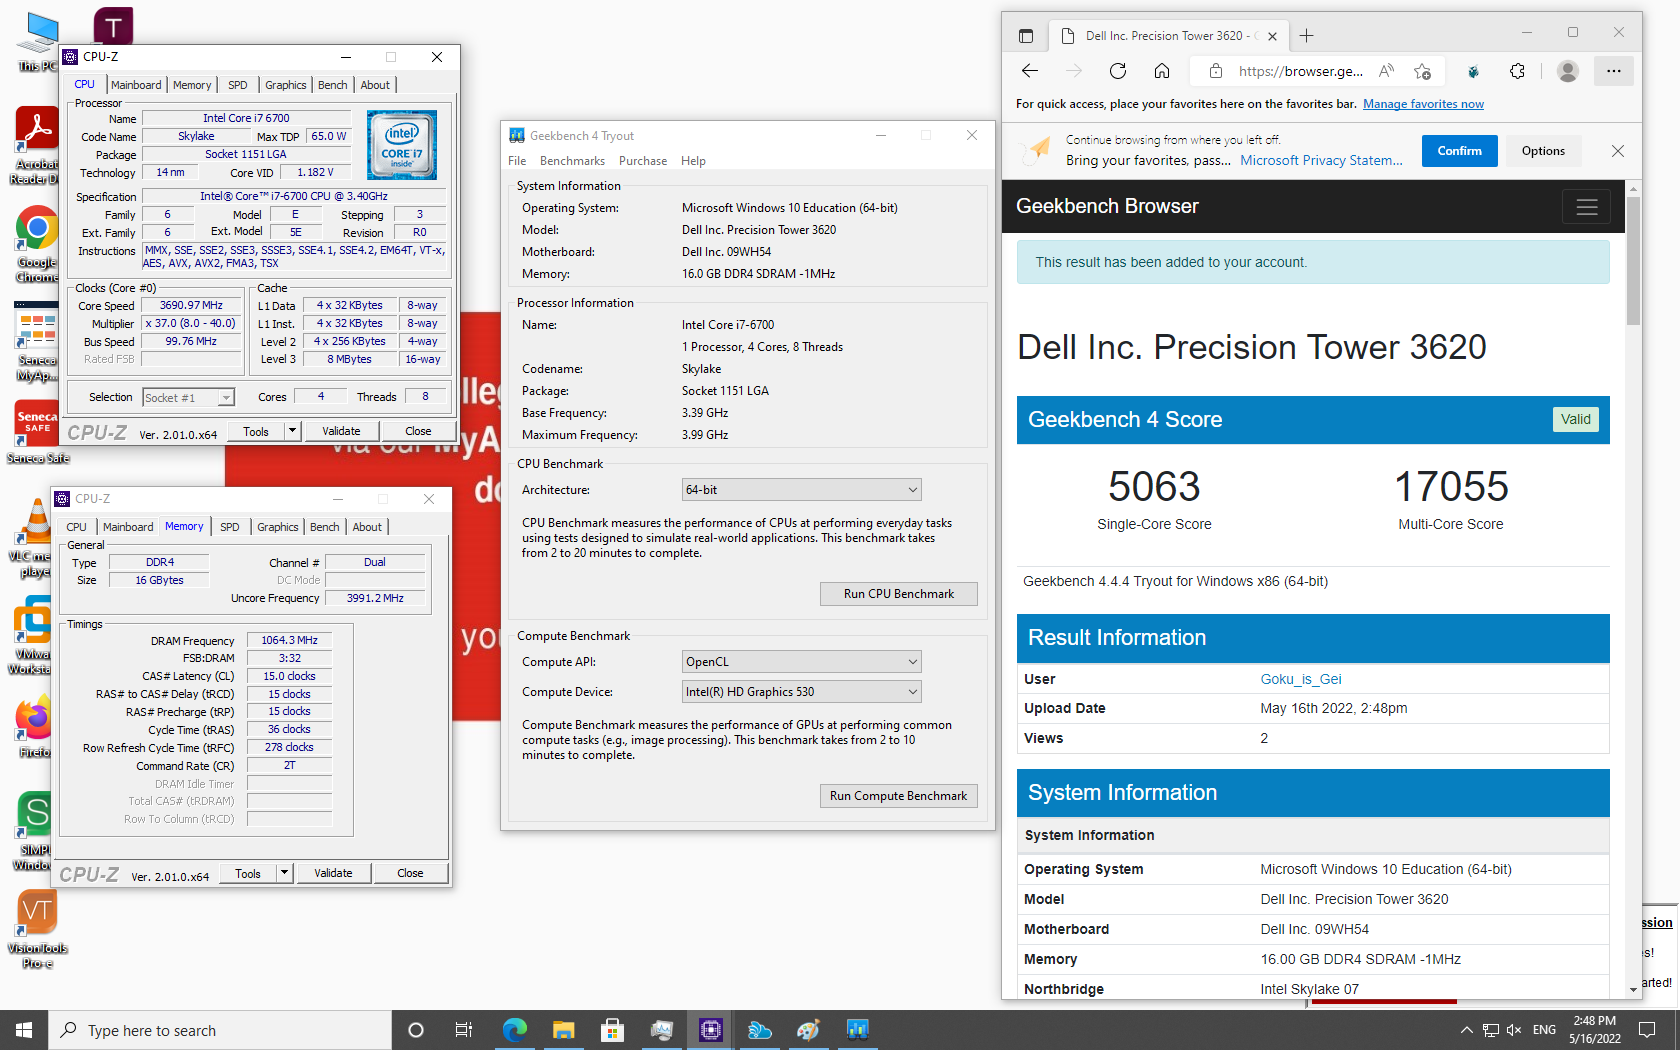Click the ENG language indicator

coord(1544,1030)
